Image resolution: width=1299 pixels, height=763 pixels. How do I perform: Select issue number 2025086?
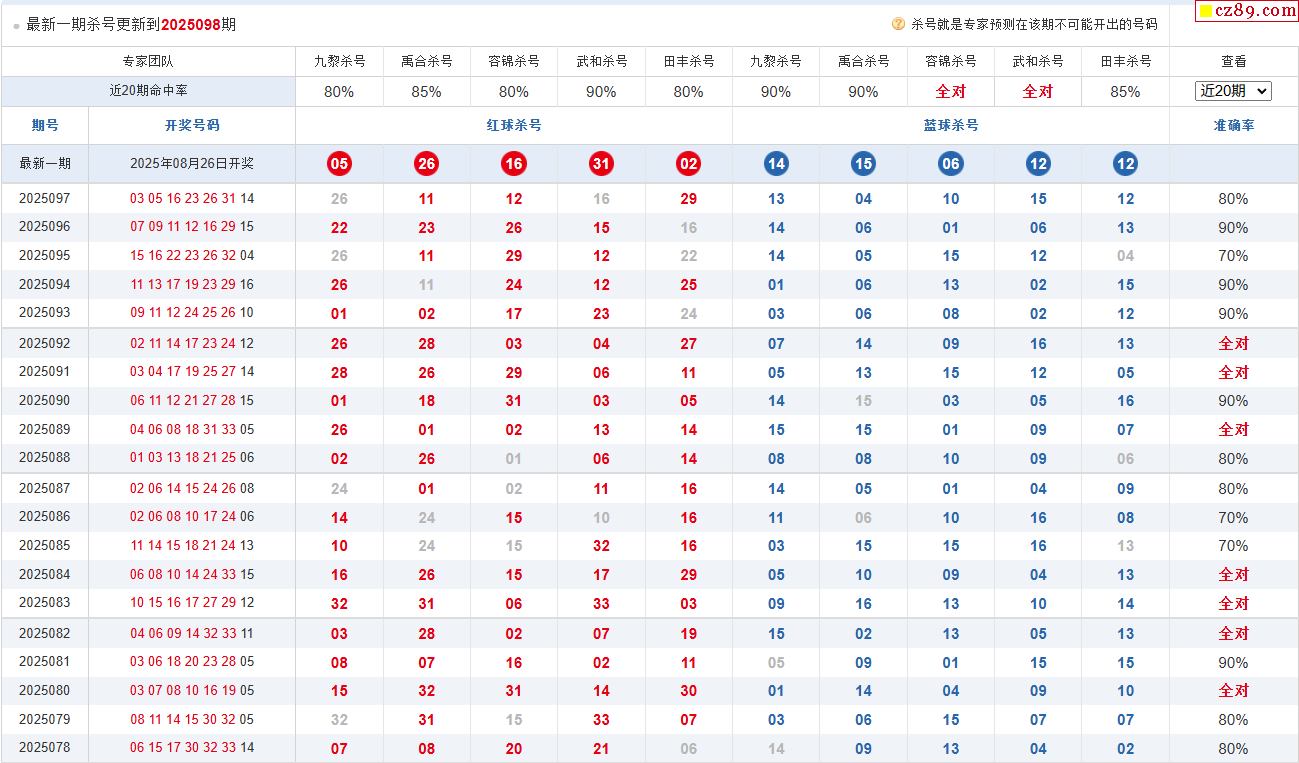[45, 517]
